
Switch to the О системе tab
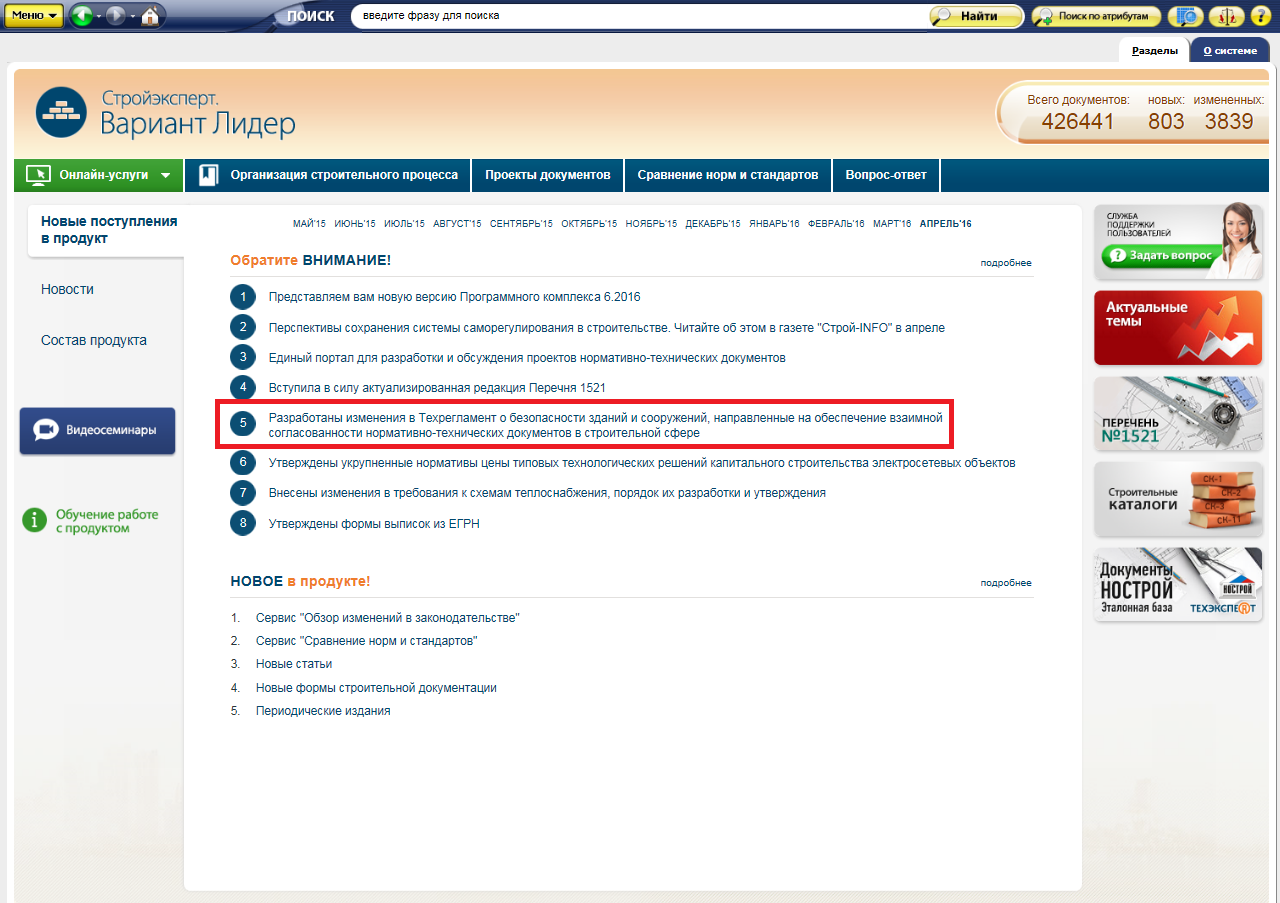[1229, 50]
